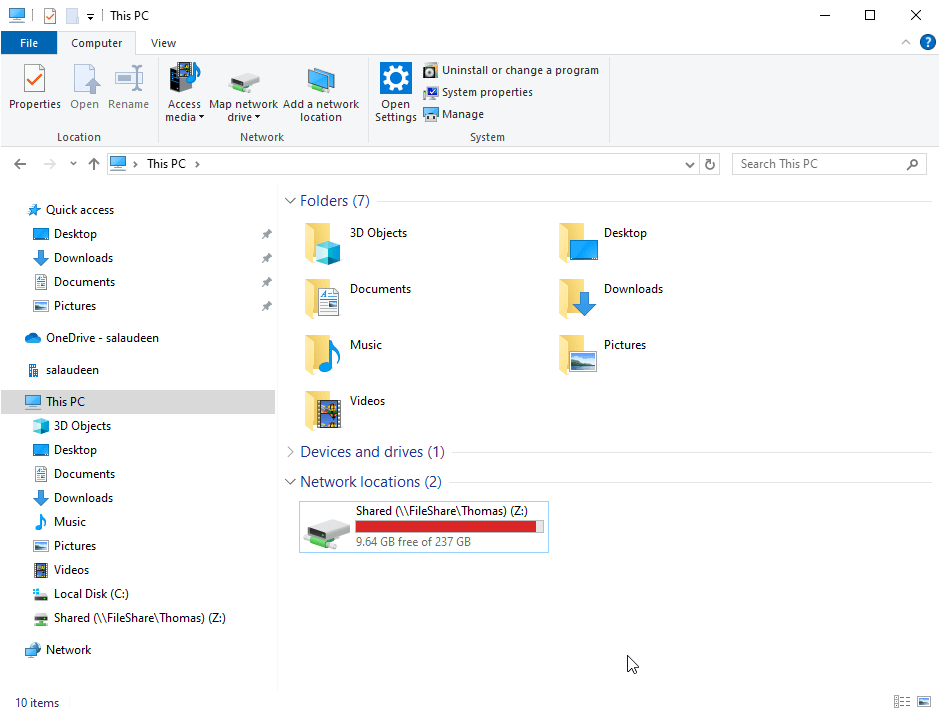Click the Access media icon
The image size is (940, 715).
tap(184, 79)
